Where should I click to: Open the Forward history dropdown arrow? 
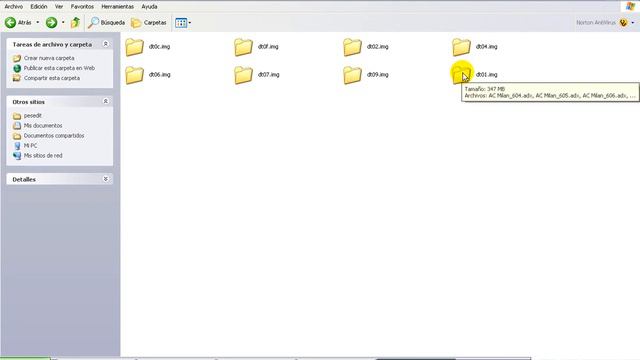point(63,22)
